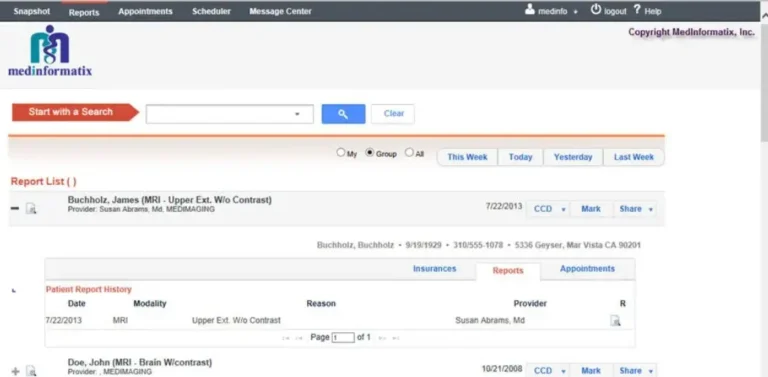Click the Clear button

click(x=393, y=114)
